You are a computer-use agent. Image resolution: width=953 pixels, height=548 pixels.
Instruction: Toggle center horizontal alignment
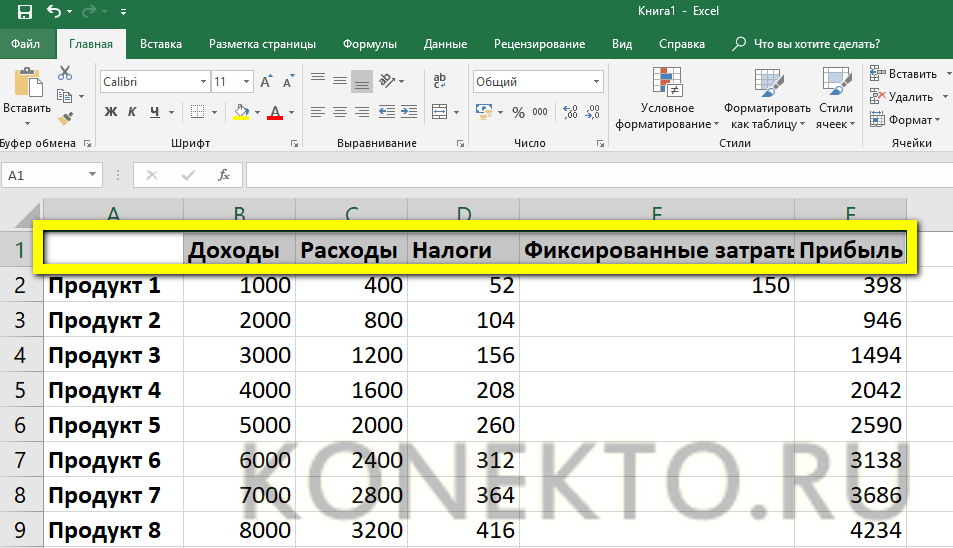(x=339, y=112)
